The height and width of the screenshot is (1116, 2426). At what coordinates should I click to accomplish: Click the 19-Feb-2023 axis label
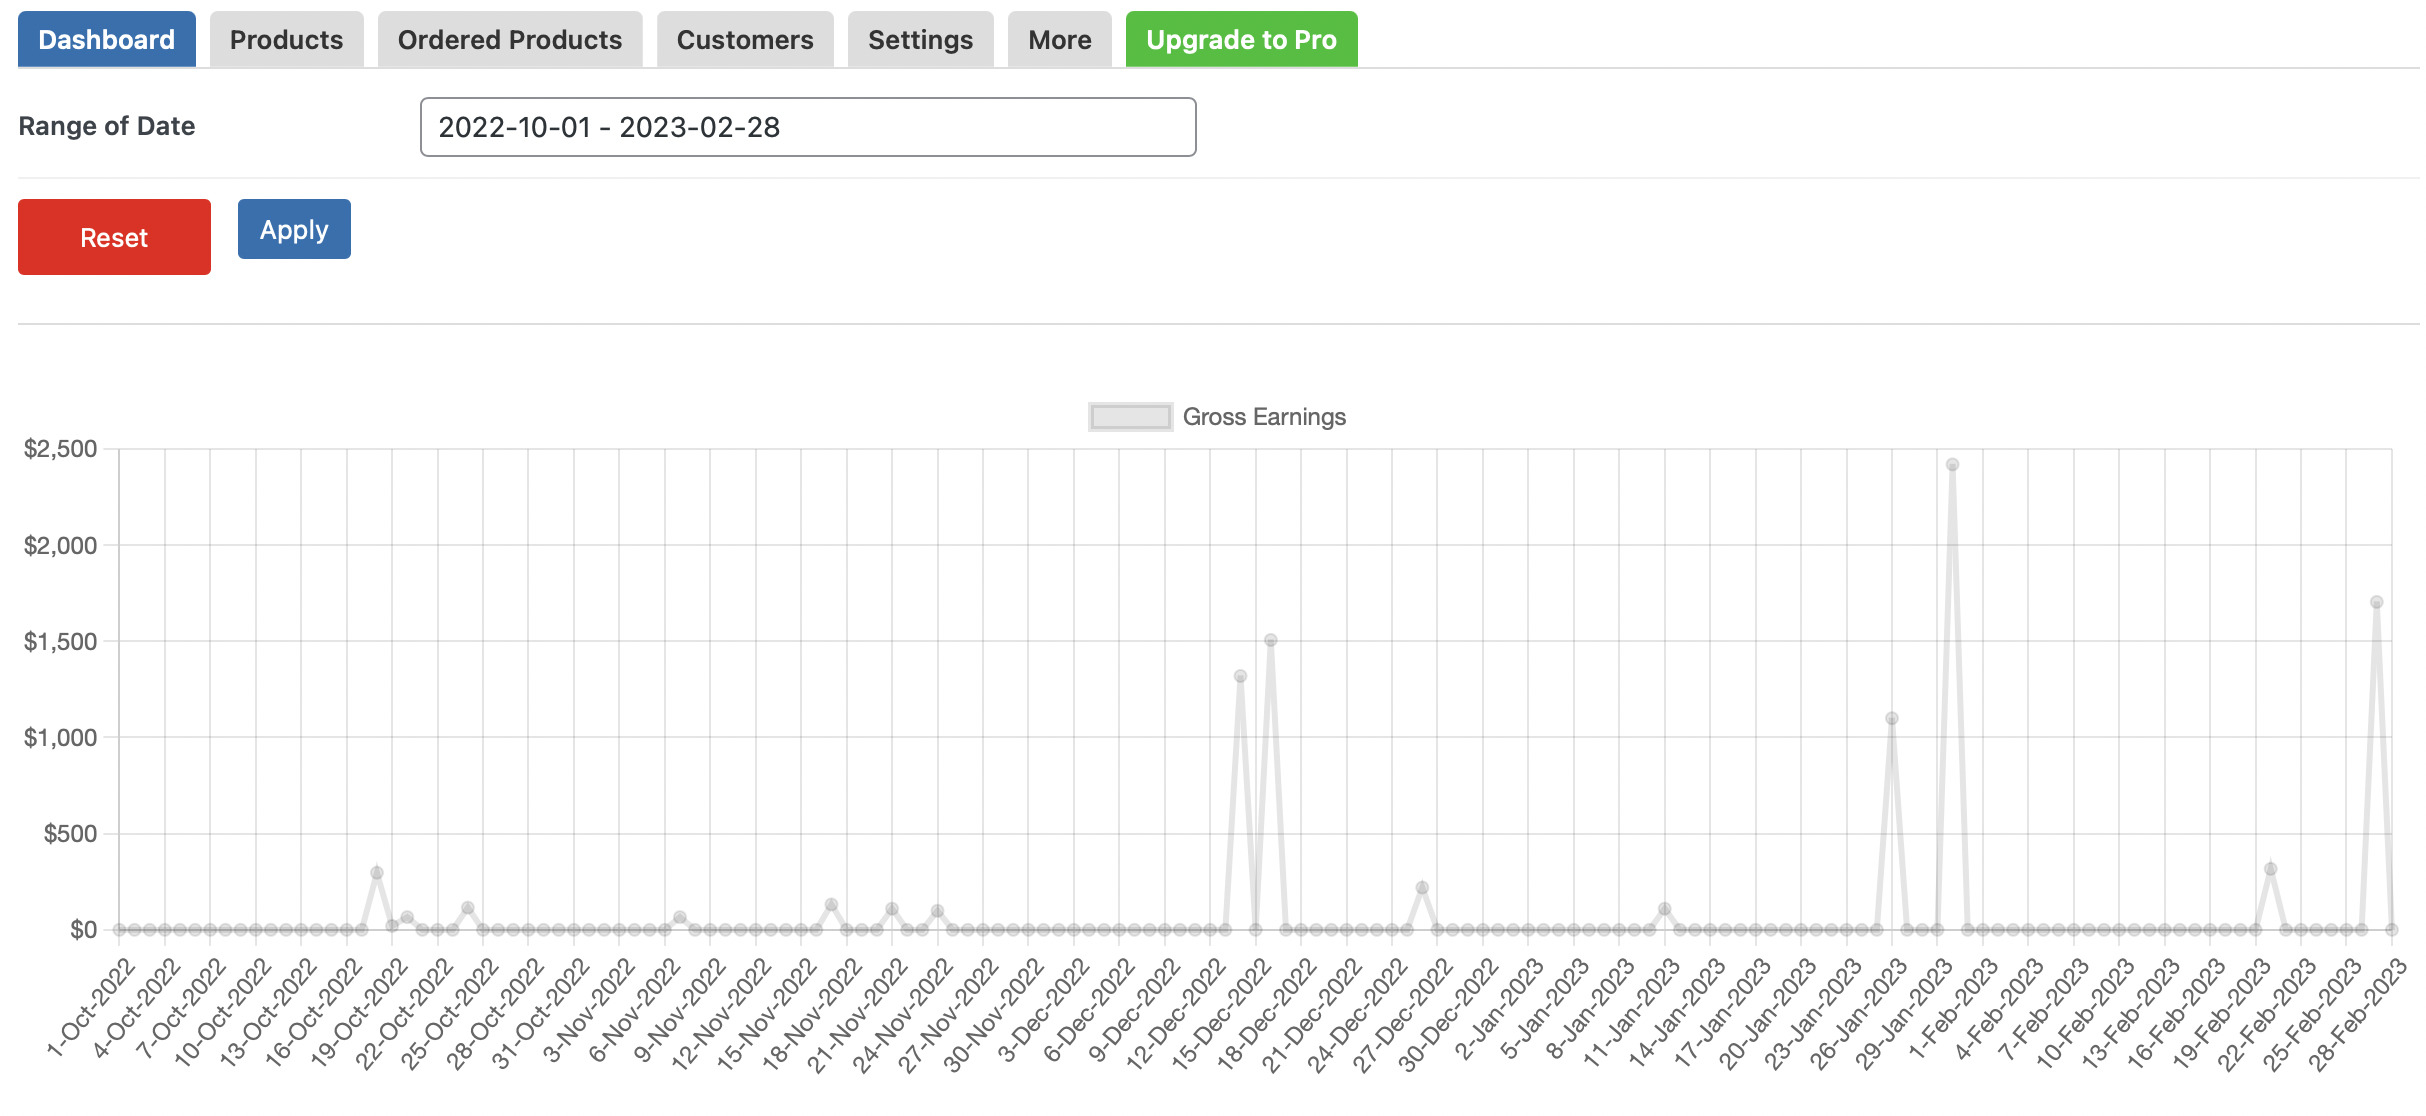point(2220,1014)
